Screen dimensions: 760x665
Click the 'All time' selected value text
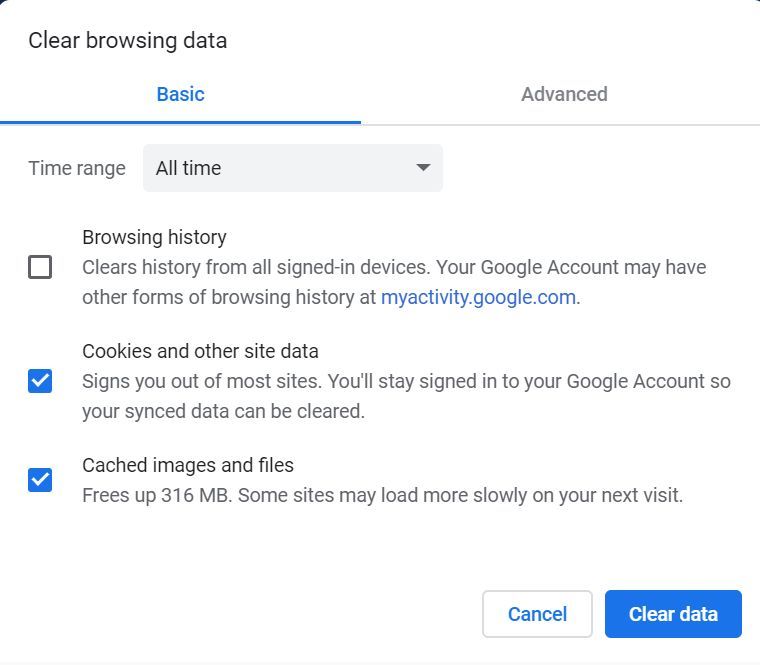pyautogui.click(x=188, y=168)
